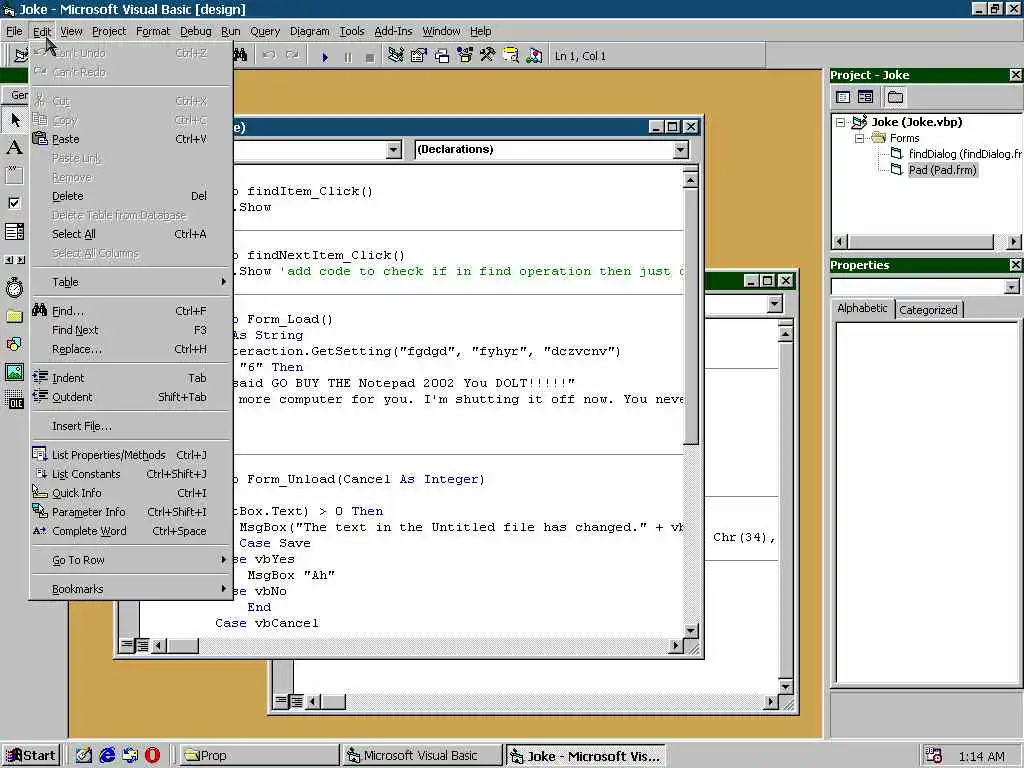
Task: Select the Label tool in toolbox
Action: 14,147
